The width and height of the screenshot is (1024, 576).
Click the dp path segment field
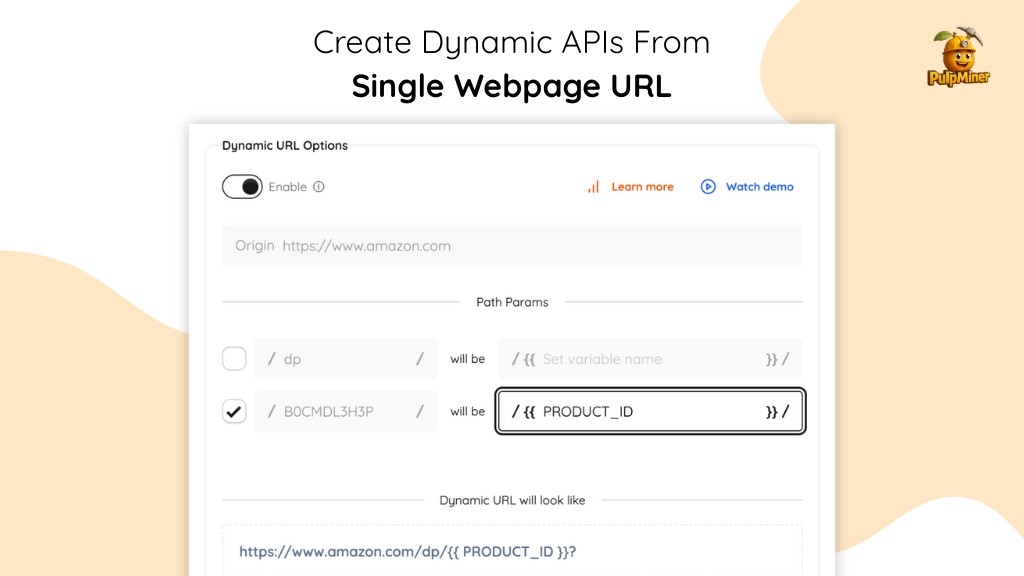[x=345, y=358]
